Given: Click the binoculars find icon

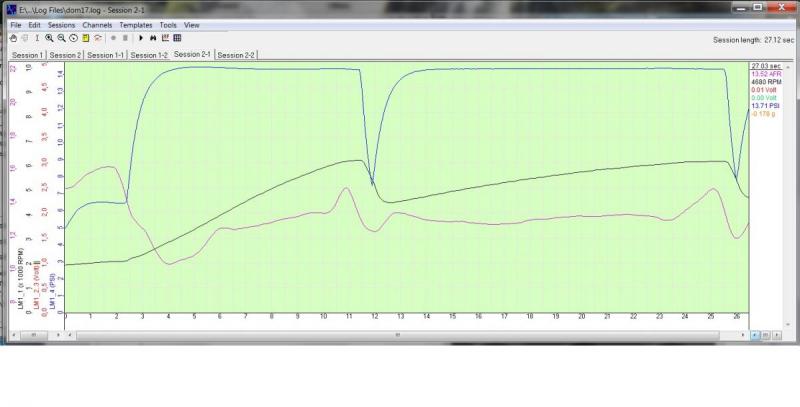Looking at the screenshot, I should click(x=153, y=38).
